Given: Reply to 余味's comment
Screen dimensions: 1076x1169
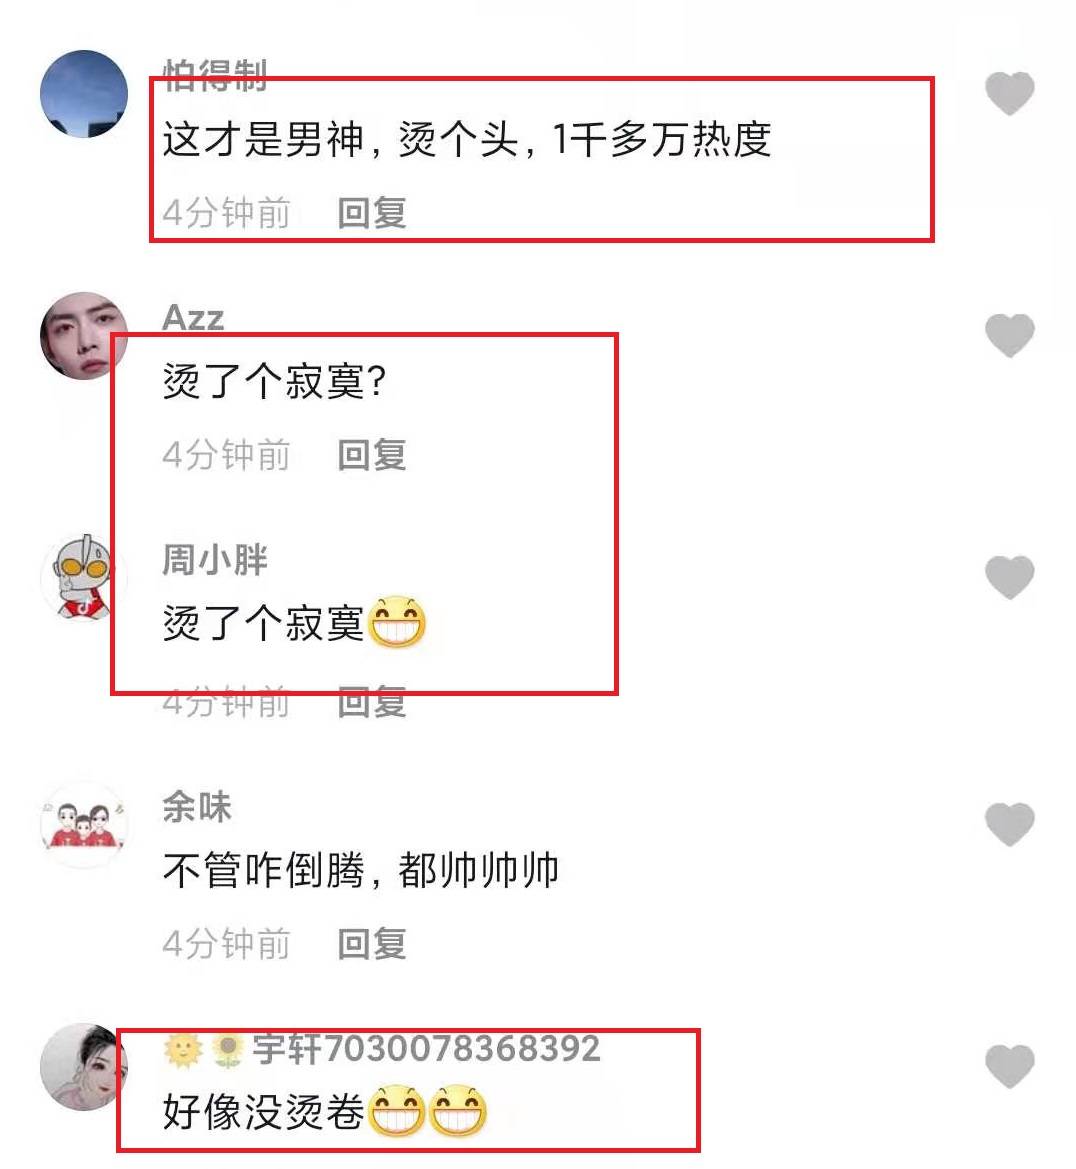Looking at the screenshot, I should pyautogui.click(x=371, y=944).
